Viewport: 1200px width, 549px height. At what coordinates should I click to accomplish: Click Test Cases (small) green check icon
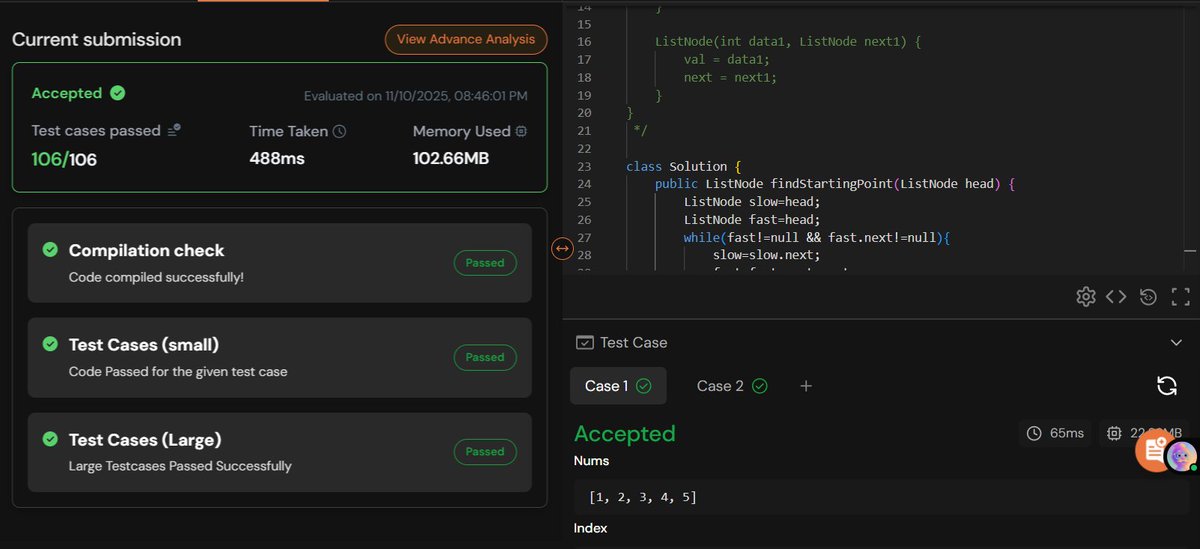[50, 344]
